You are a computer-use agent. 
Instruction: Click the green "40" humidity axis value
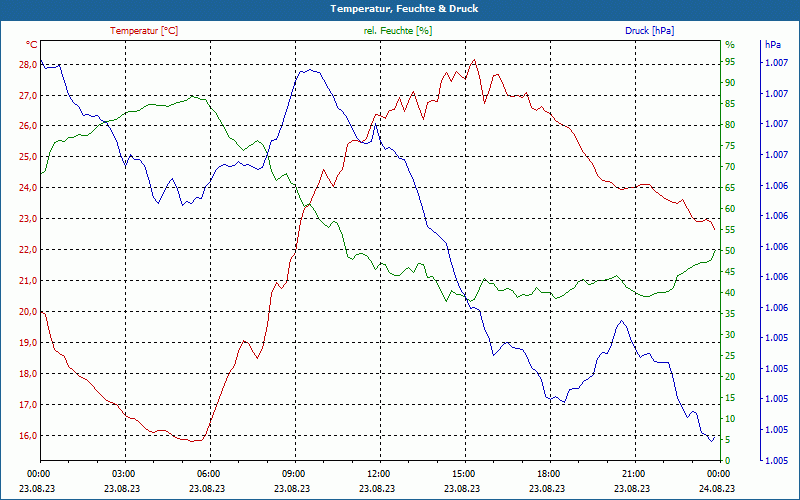730,293
